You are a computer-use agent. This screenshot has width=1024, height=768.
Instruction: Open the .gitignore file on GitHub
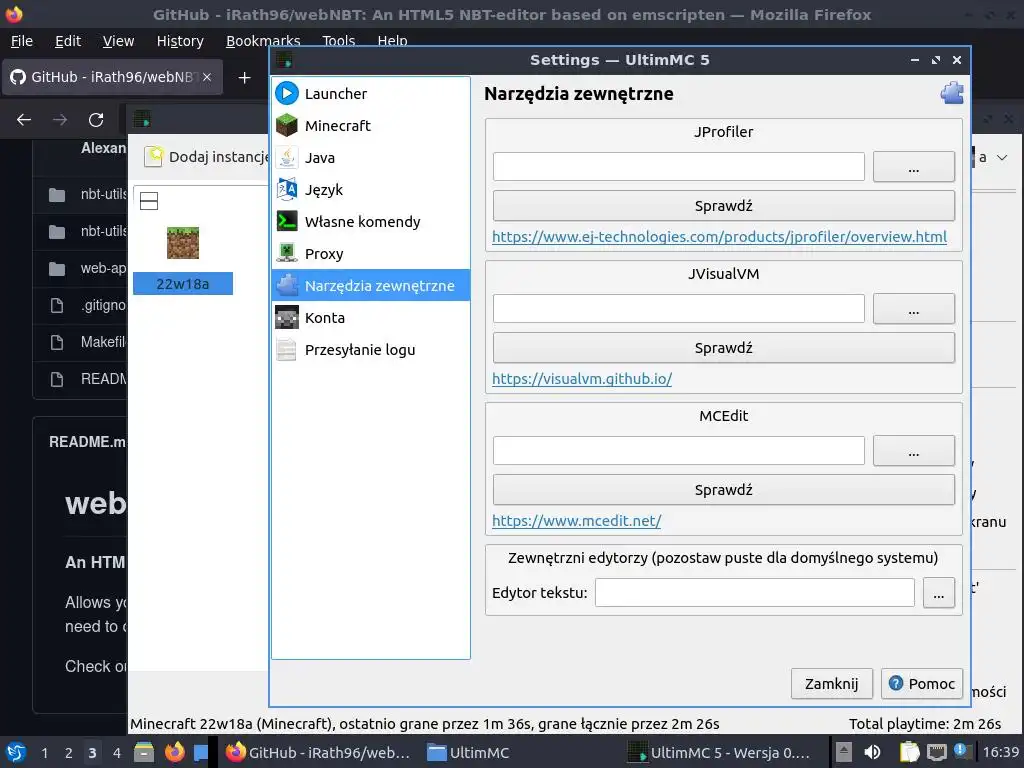coord(104,305)
